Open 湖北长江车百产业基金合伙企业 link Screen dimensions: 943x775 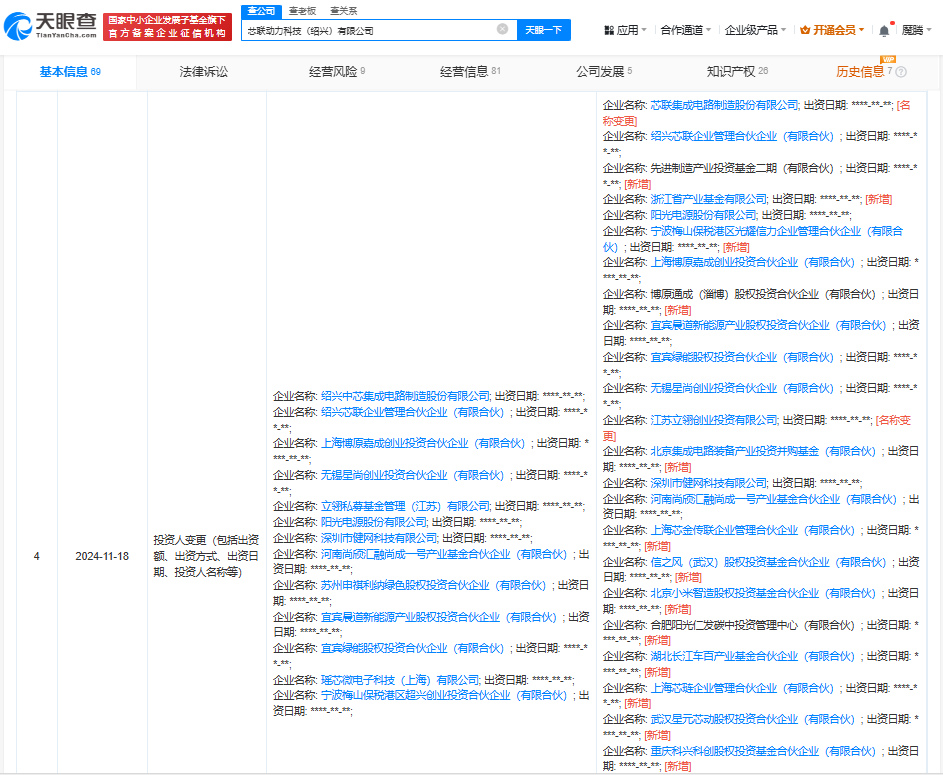coord(752,656)
